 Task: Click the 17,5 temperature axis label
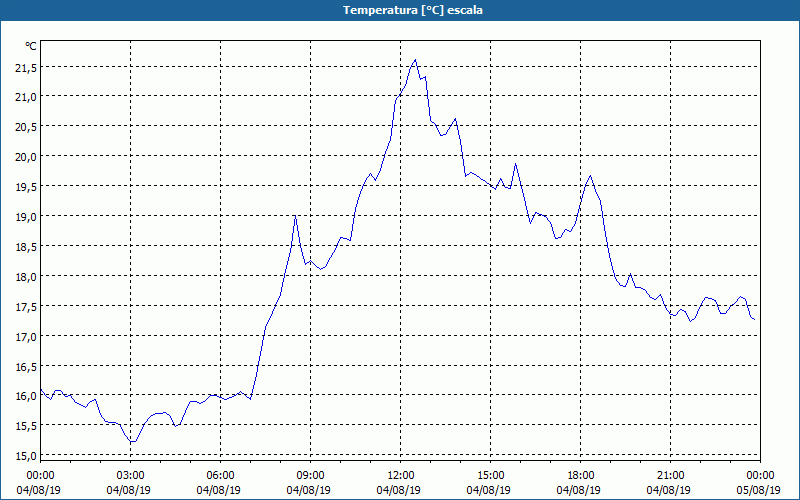coord(26,306)
